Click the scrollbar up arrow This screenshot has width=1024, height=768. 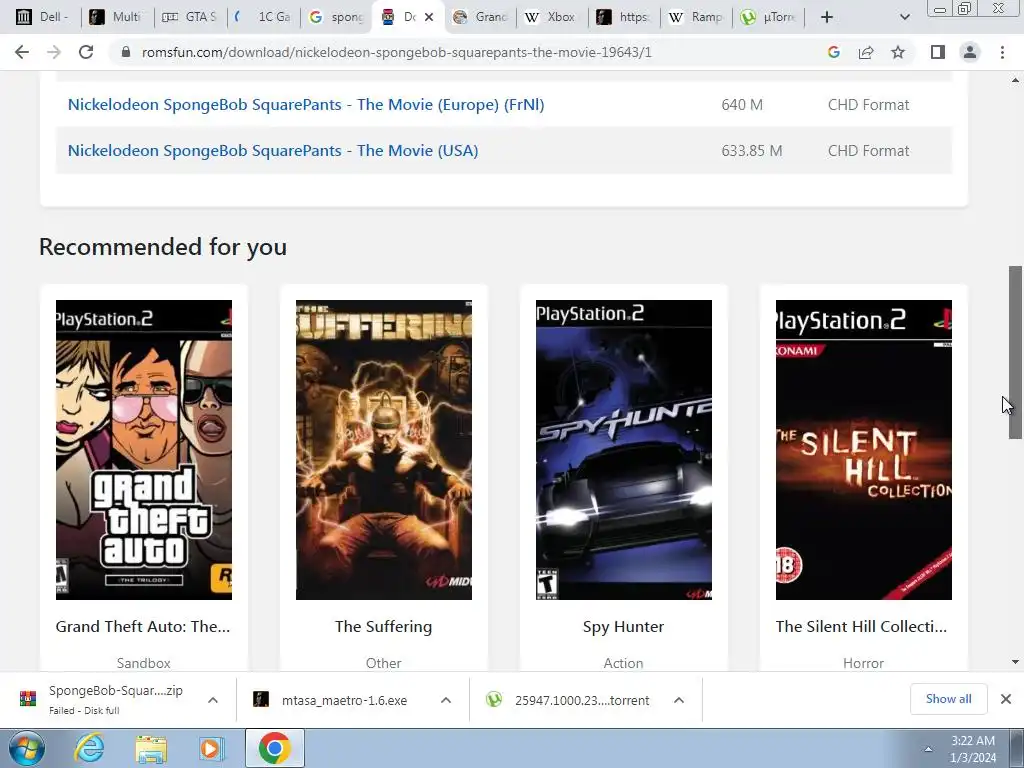click(x=1015, y=80)
